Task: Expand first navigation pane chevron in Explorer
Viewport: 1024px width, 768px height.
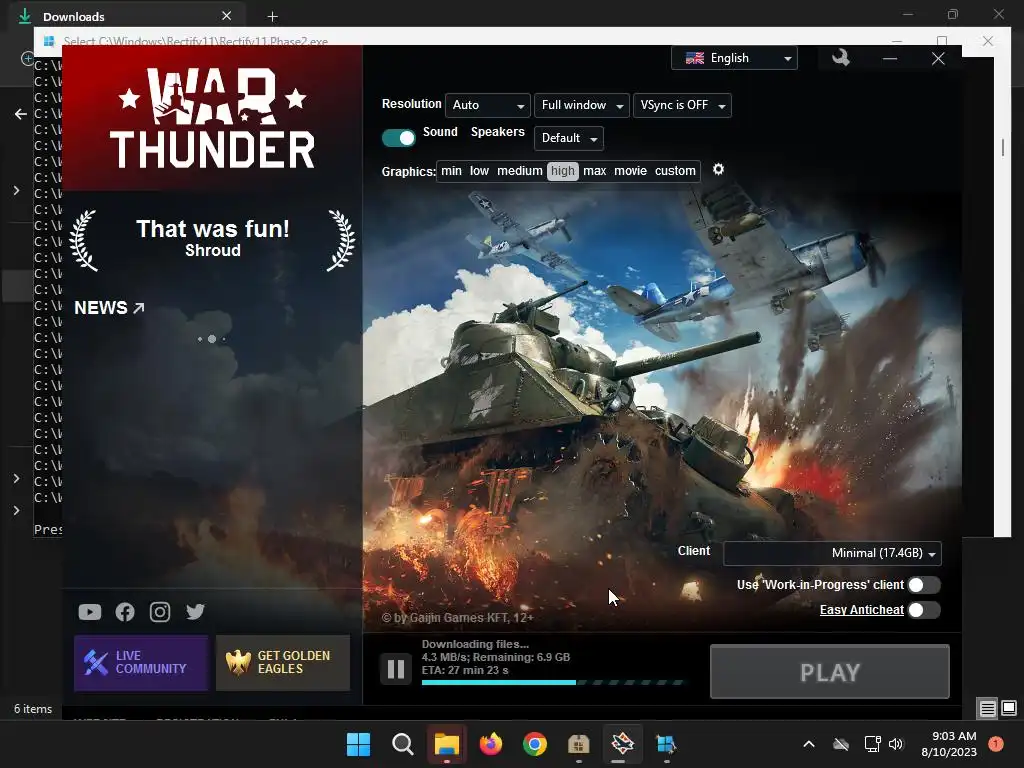Action: [x=16, y=191]
